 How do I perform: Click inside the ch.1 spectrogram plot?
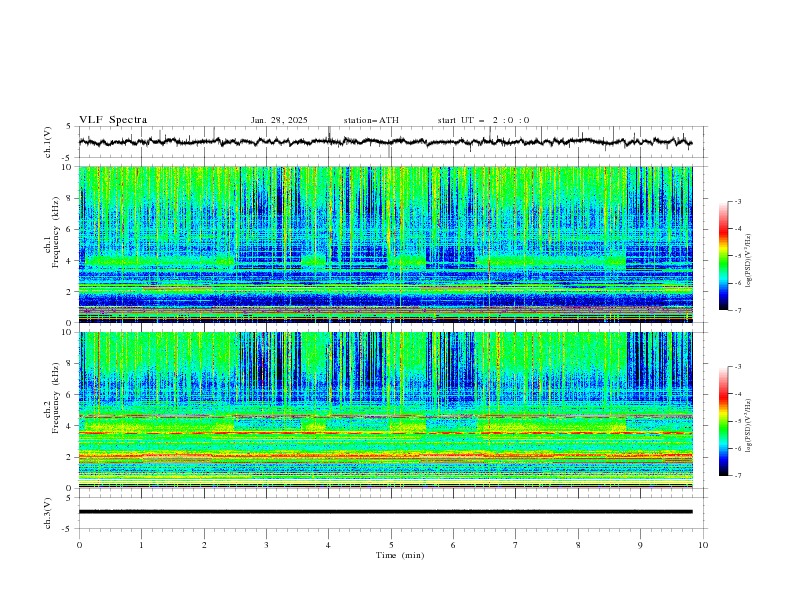coord(385,244)
